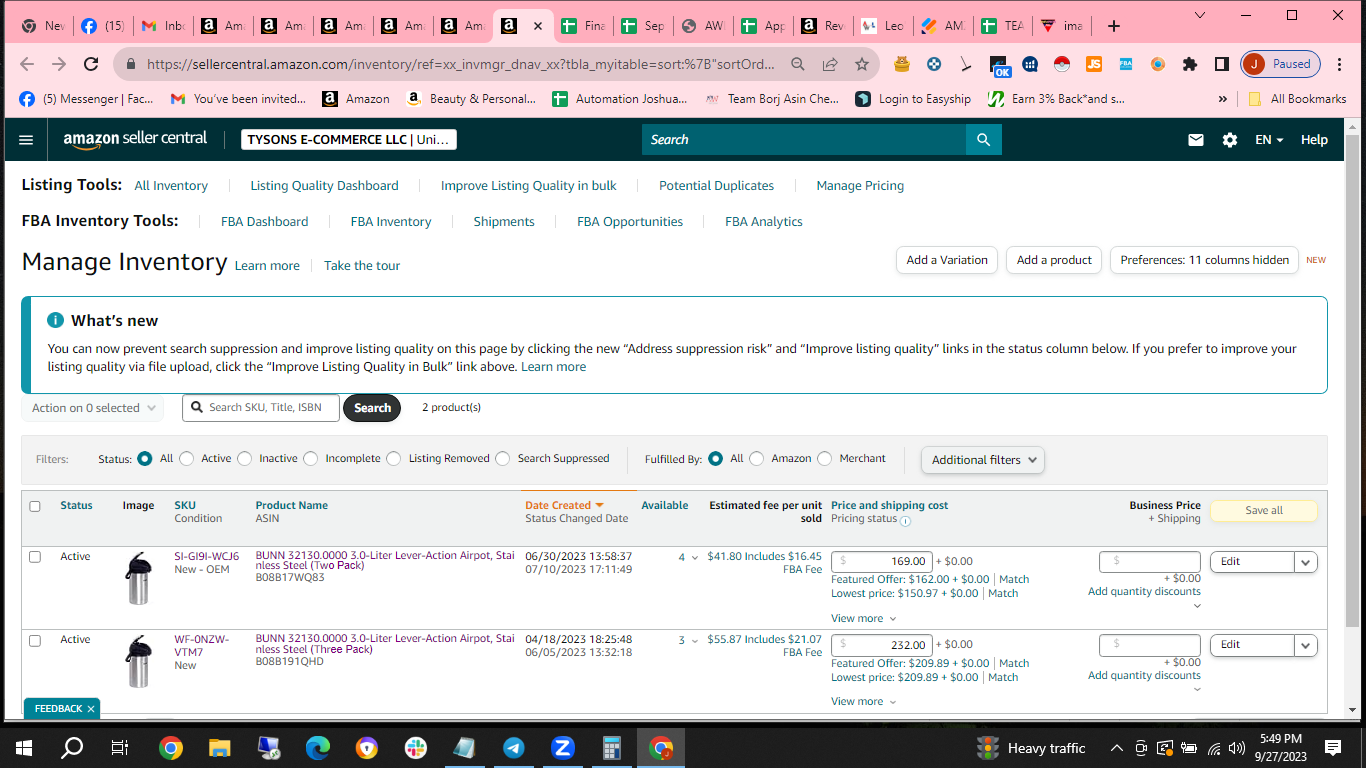Expand available quantity details for 4 units
1366x768 pixels.
pos(695,558)
